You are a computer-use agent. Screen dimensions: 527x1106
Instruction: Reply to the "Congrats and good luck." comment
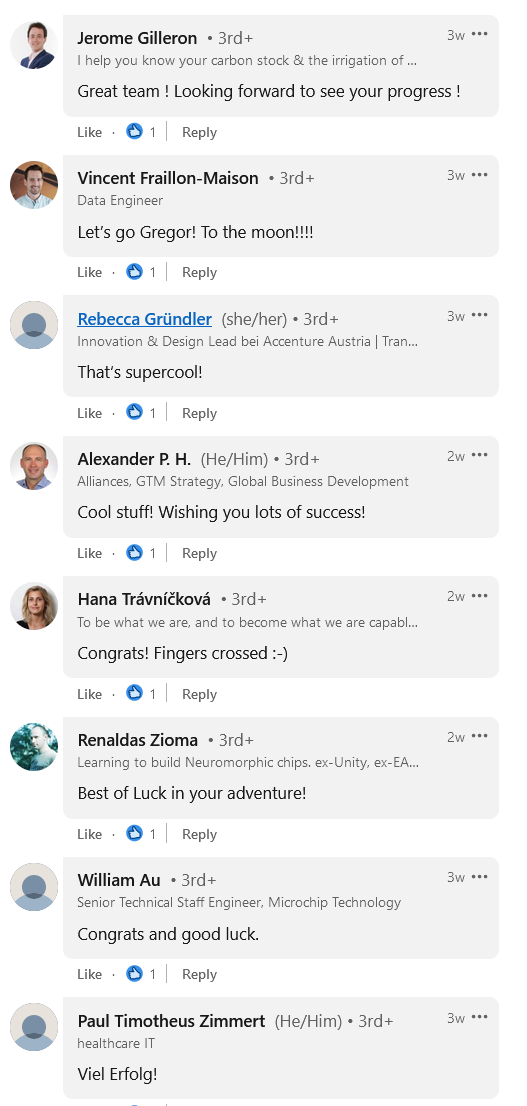199,974
